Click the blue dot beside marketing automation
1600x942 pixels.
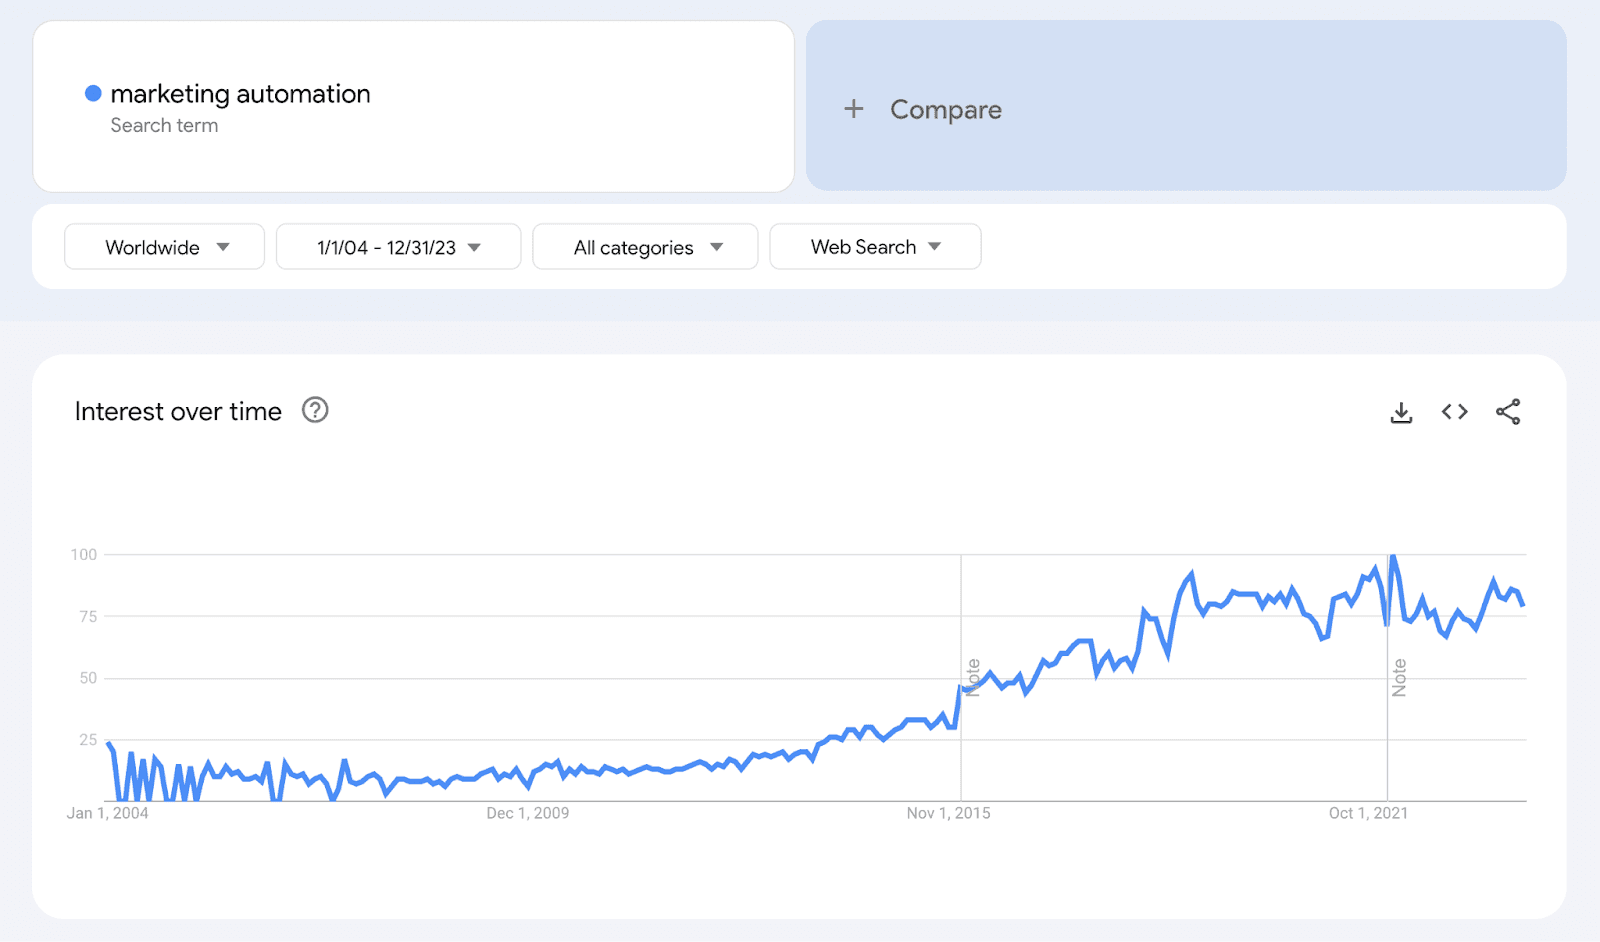(93, 92)
